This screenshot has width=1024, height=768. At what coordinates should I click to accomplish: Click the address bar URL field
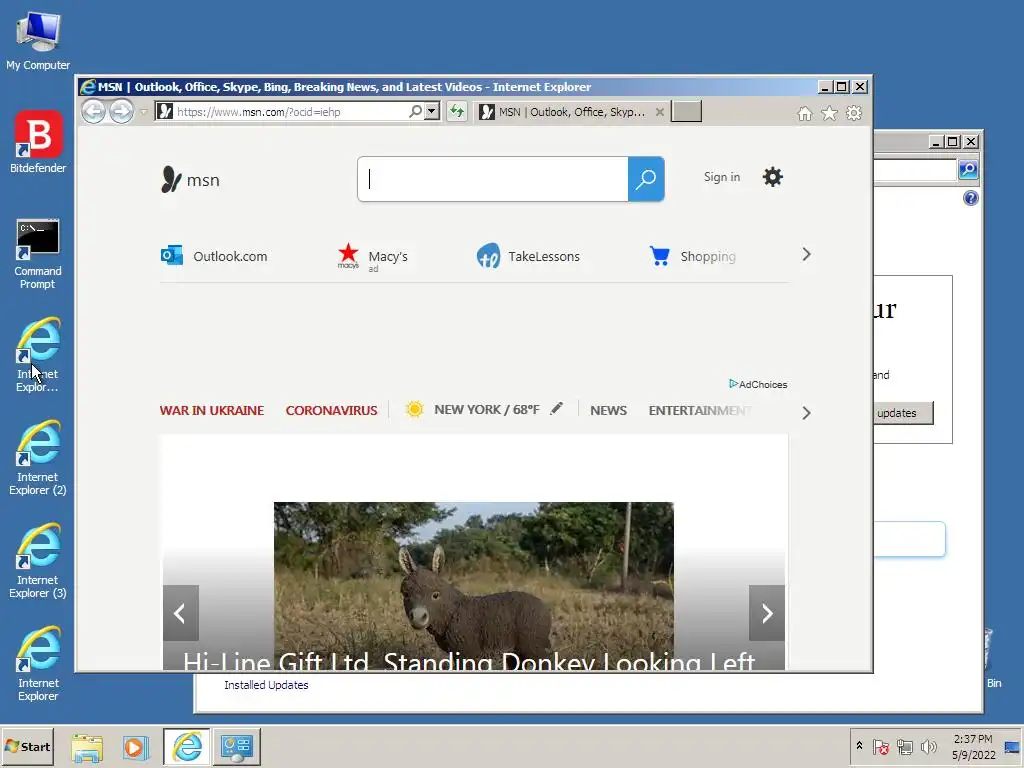tap(282, 112)
